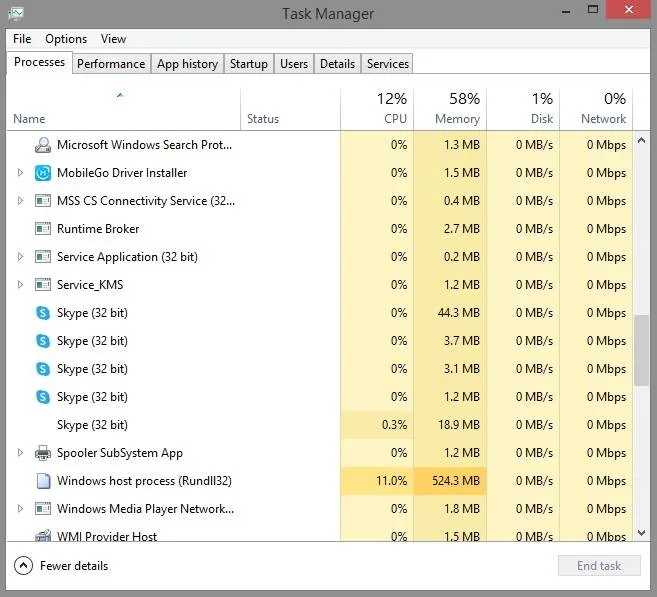Image resolution: width=657 pixels, height=597 pixels.
Task: Click the WMI Provider Host icon
Action: point(43,535)
